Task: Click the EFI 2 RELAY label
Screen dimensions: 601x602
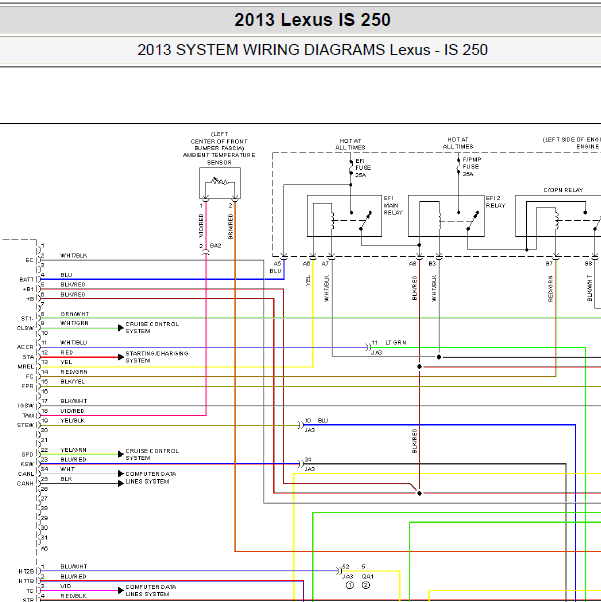Action: click(495, 202)
